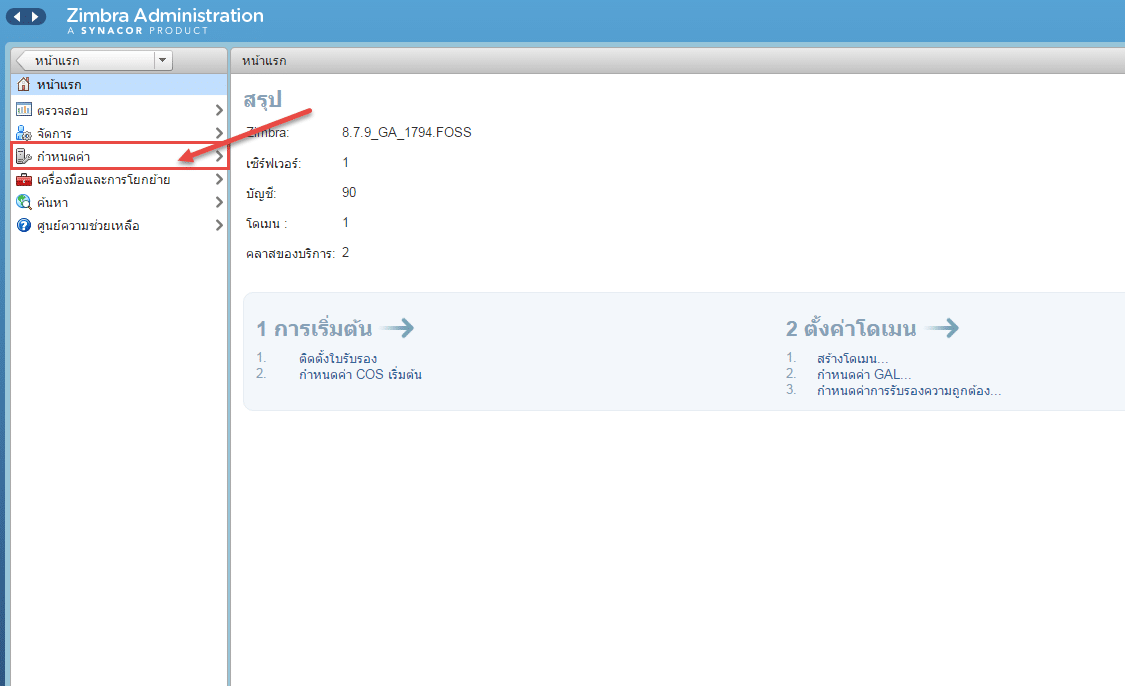
Task: Click the version text 8.7.9_GA_1794.FOSS
Action: [x=407, y=132]
